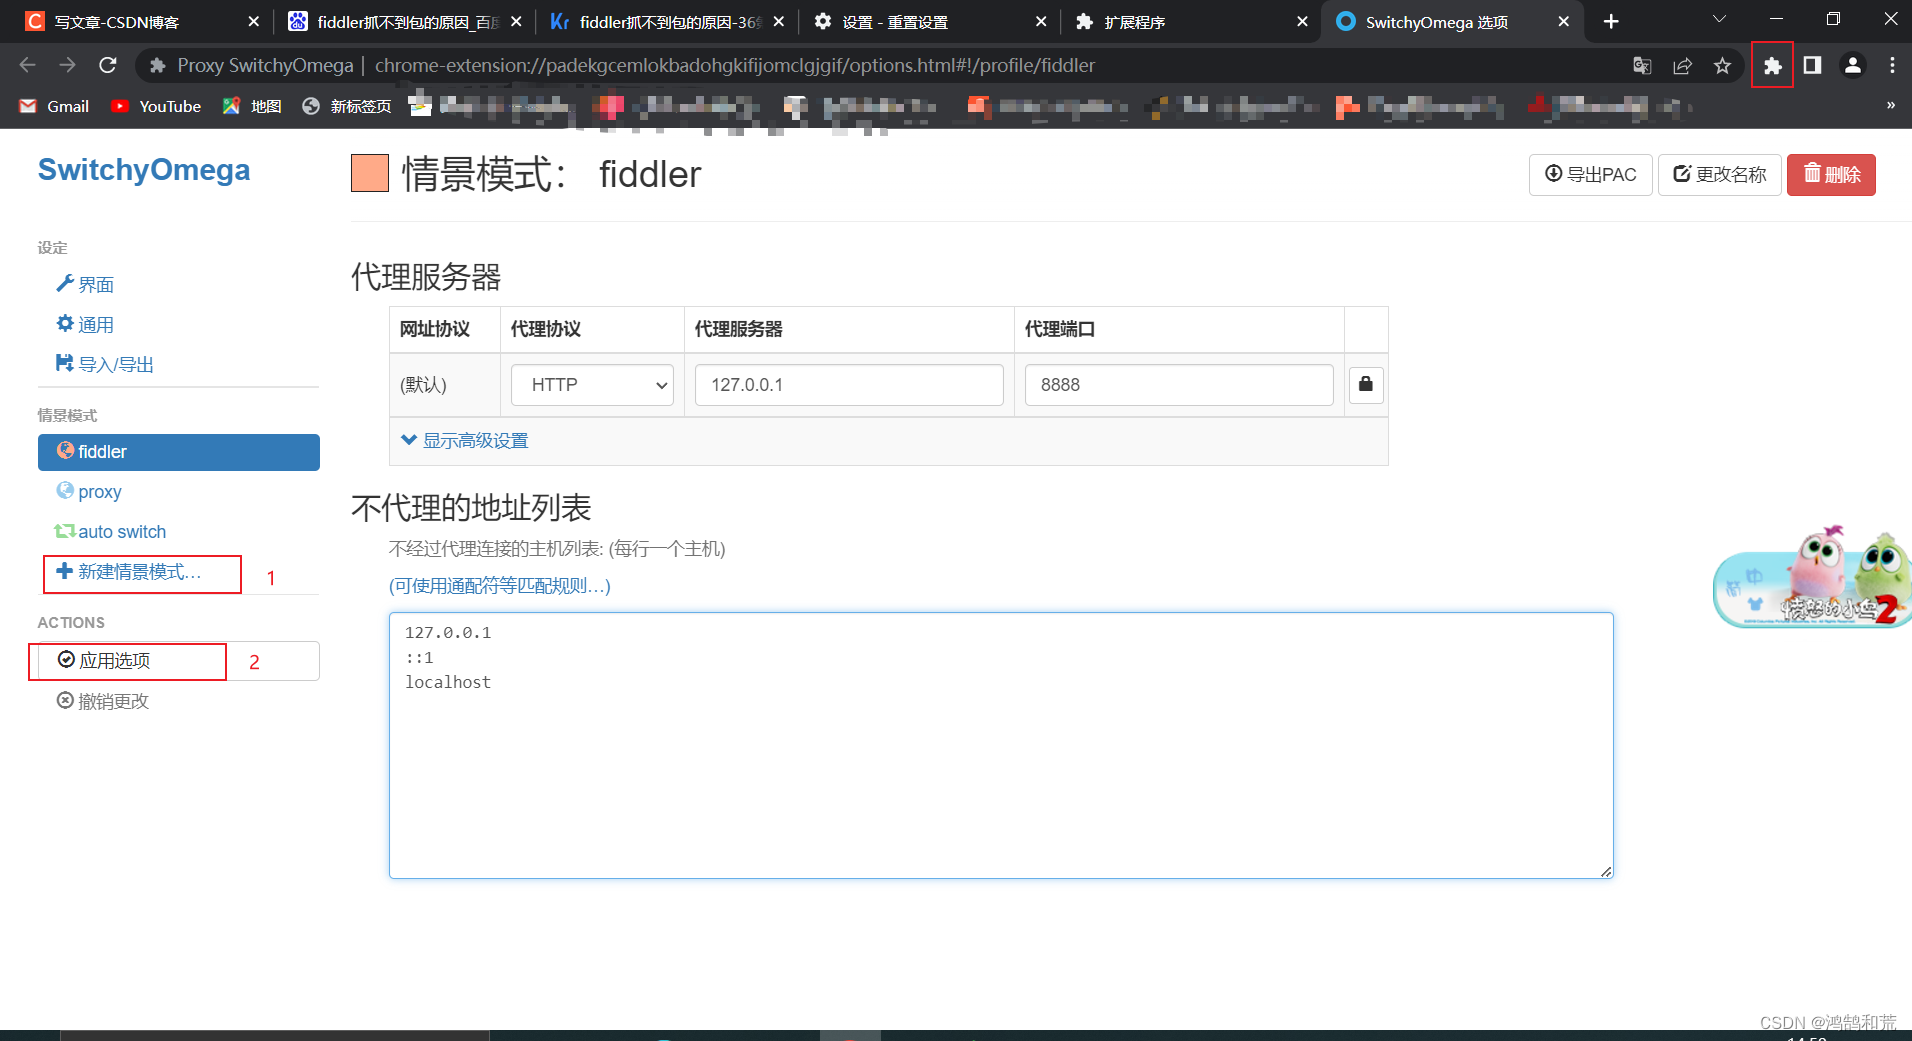Open the 界面 interface settings
Image resolution: width=1912 pixels, height=1041 pixels.
coord(85,285)
